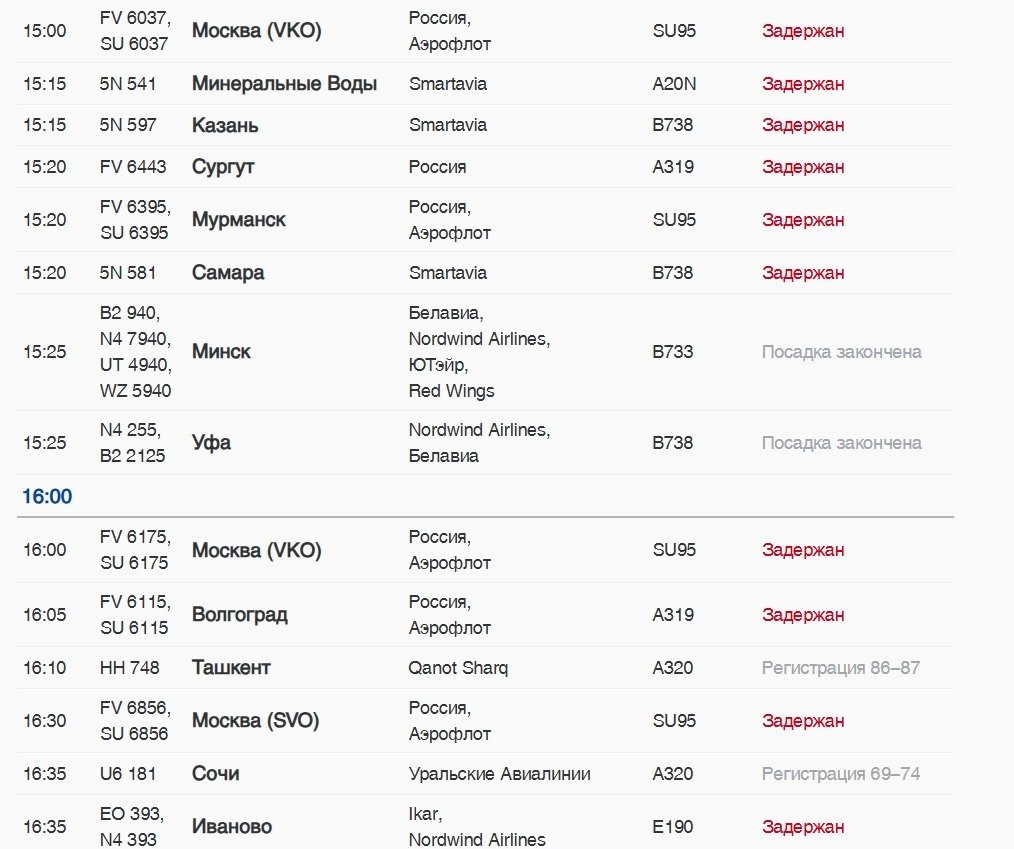
Task: Click the Мурманск flight destination
Action: point(239,220)
